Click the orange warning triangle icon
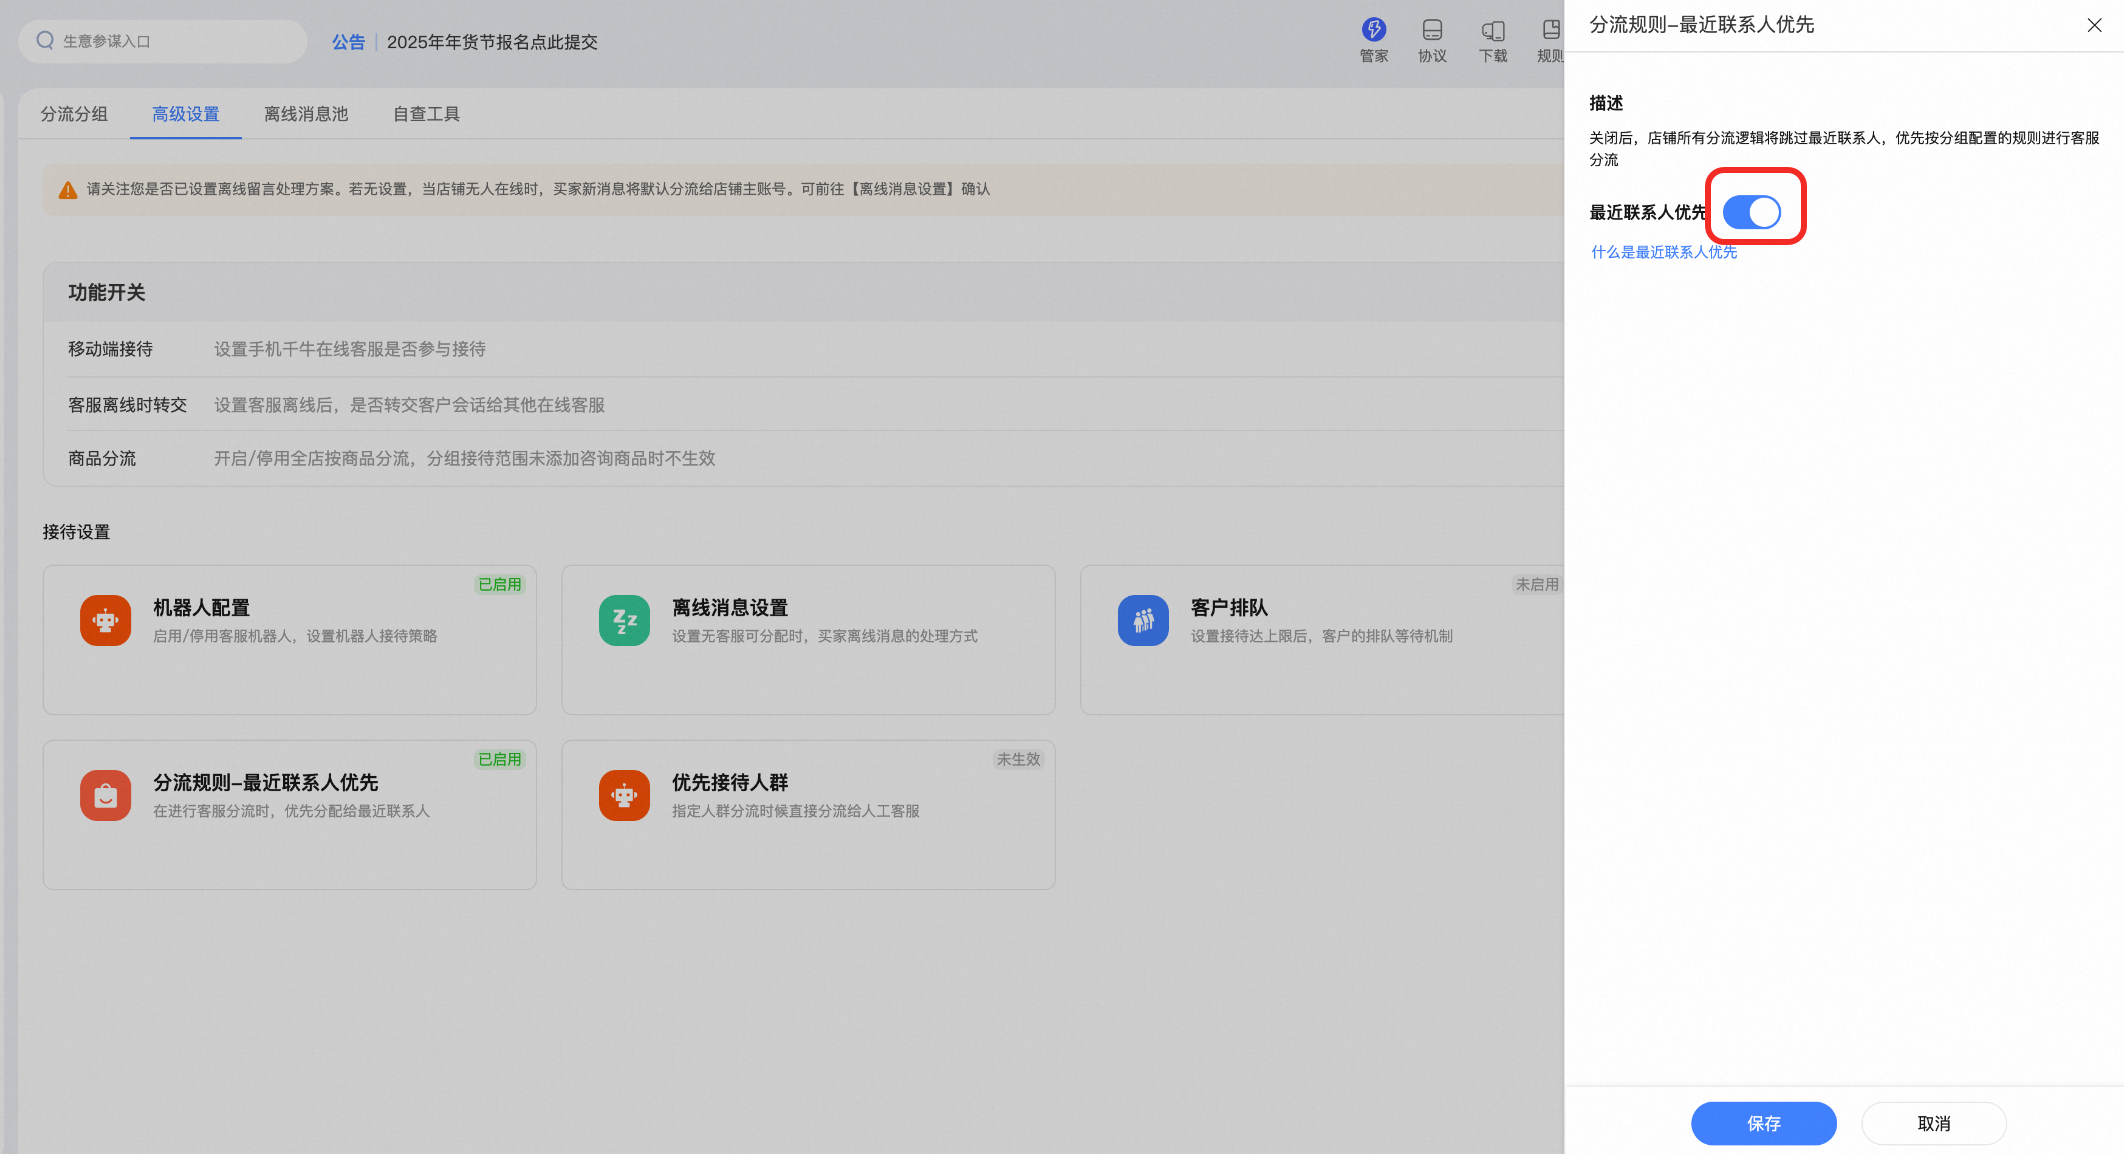 tap(68, 190)
